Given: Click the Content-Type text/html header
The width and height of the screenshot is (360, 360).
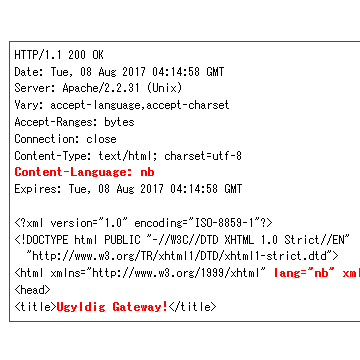Looking at the screenshot, I should click(128, 156).
